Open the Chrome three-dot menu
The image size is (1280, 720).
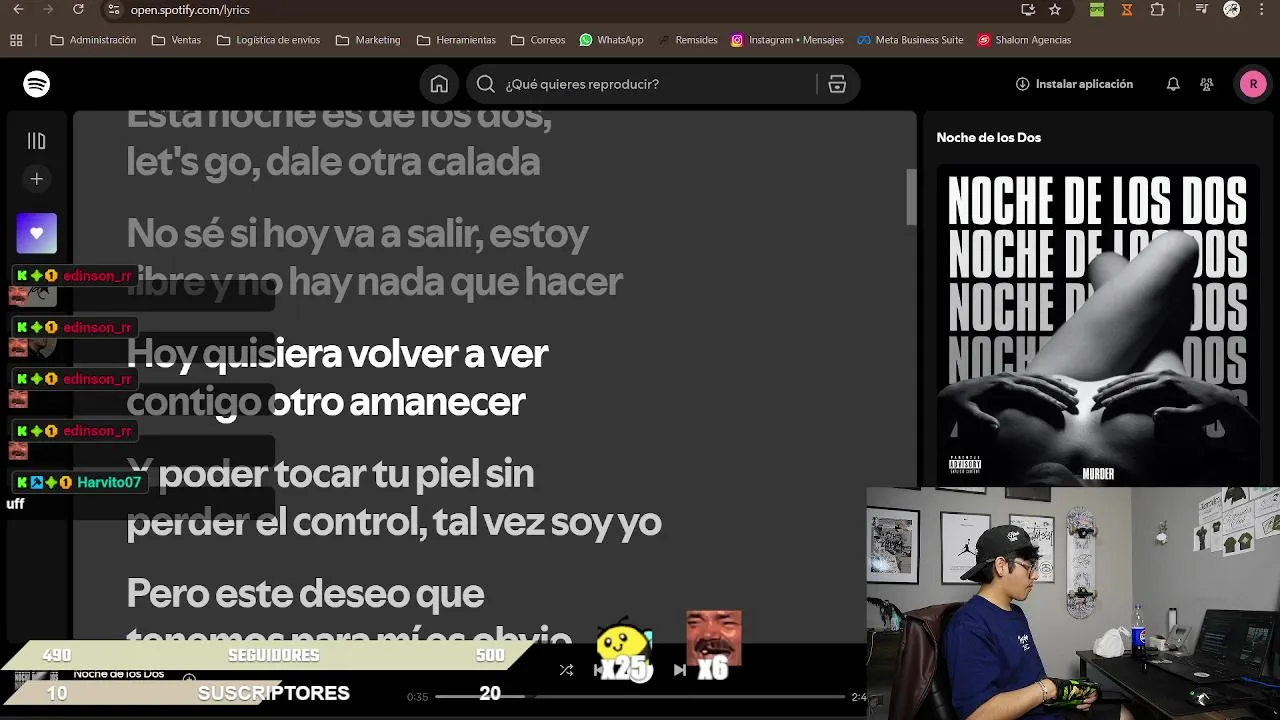pos(1262,10)
